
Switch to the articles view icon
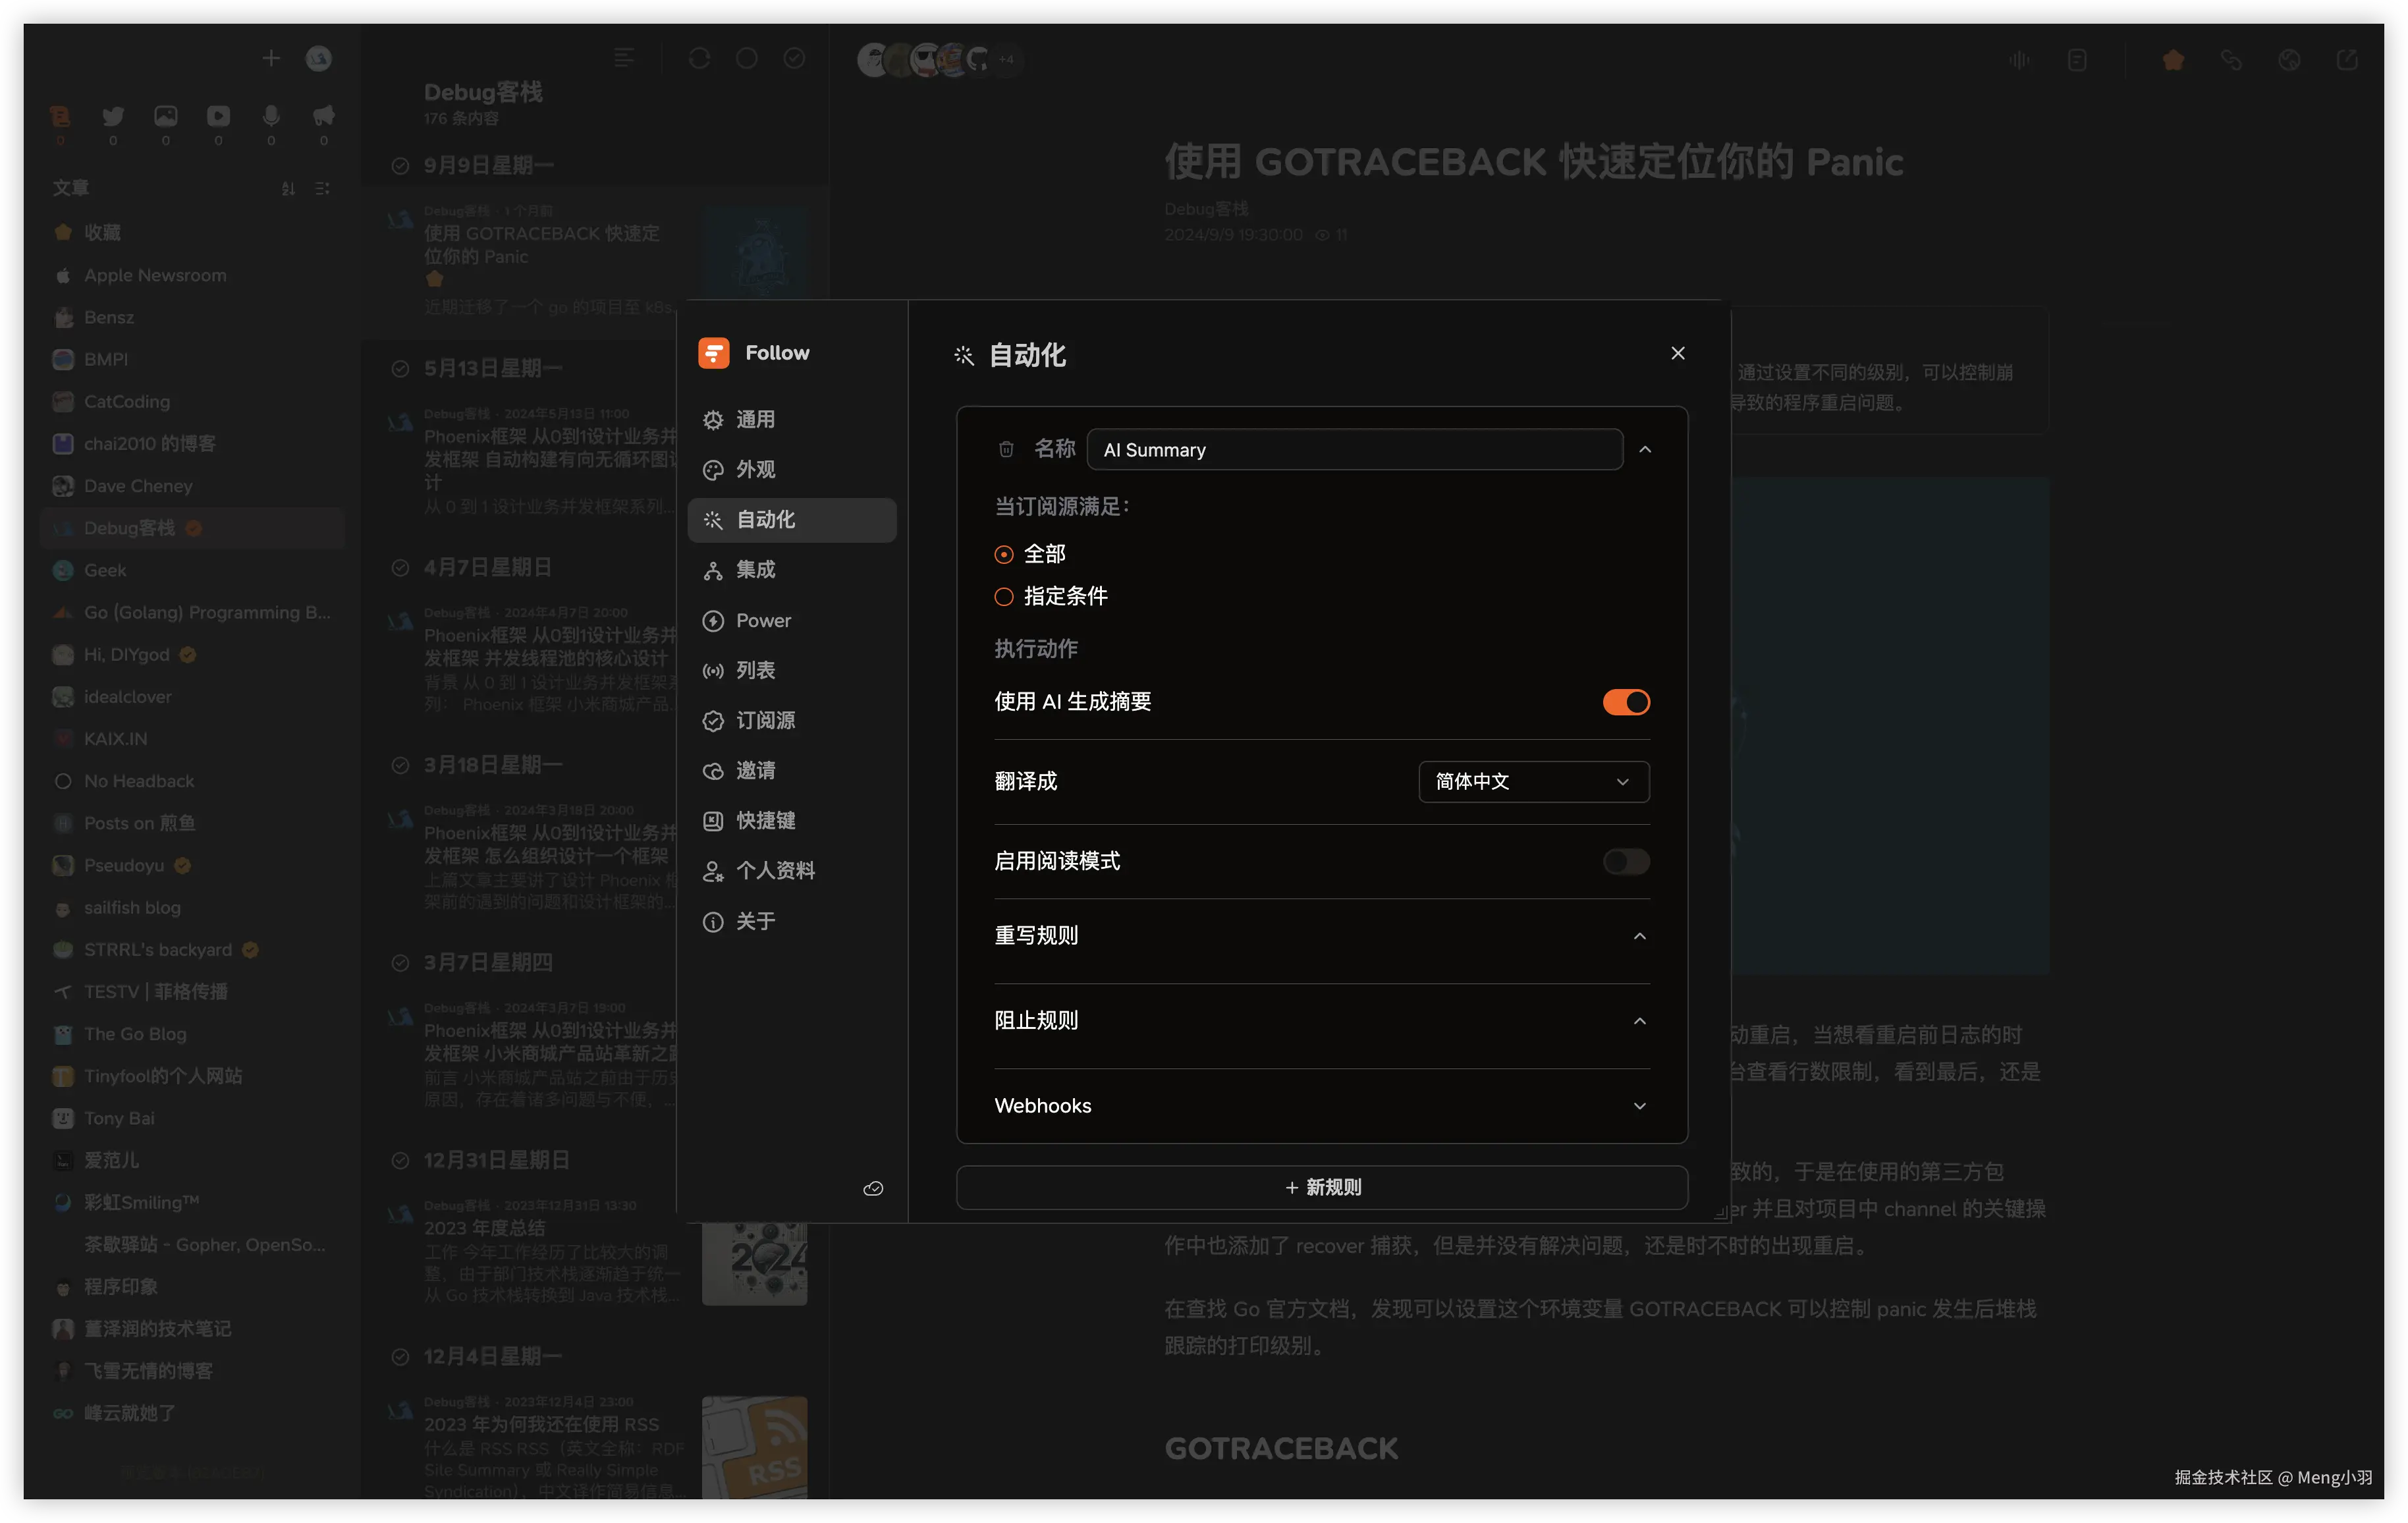(x=60, y=116)
